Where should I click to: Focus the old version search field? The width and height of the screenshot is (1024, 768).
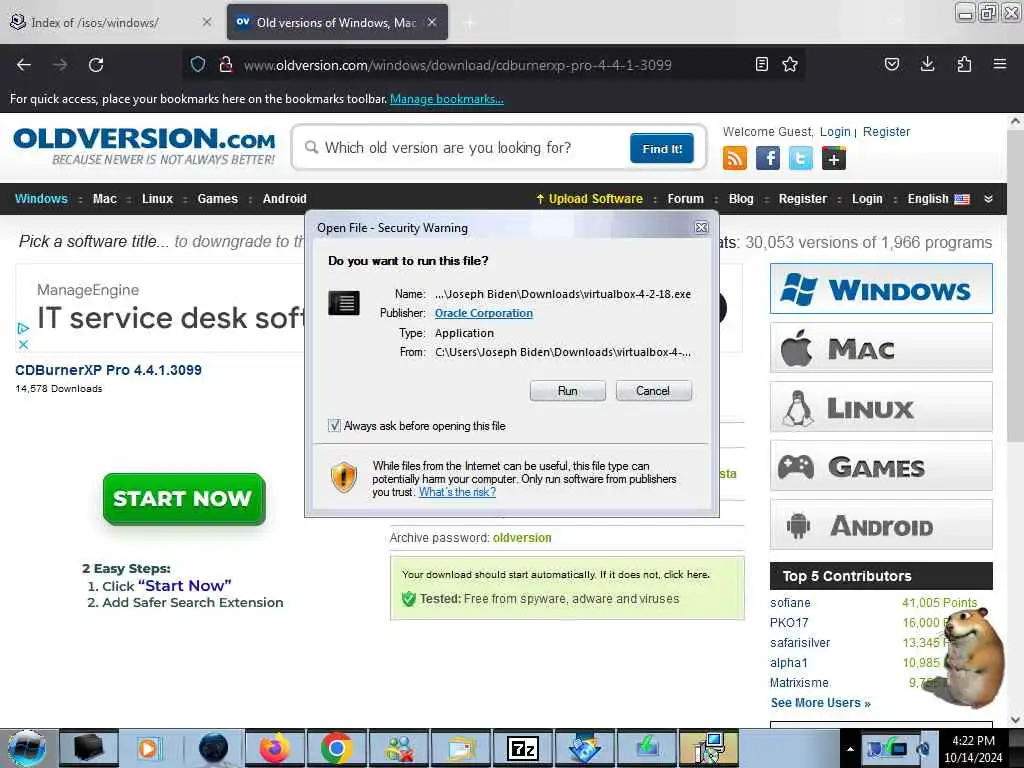click(x=467, y=148)
